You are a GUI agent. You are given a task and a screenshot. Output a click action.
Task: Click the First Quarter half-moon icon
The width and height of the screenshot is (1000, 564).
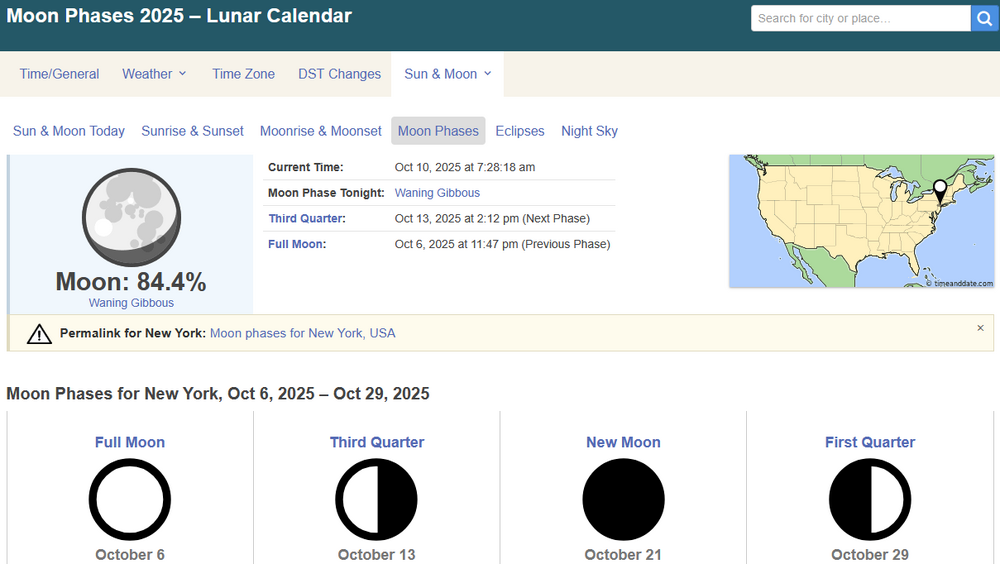(x=870, y=499)
